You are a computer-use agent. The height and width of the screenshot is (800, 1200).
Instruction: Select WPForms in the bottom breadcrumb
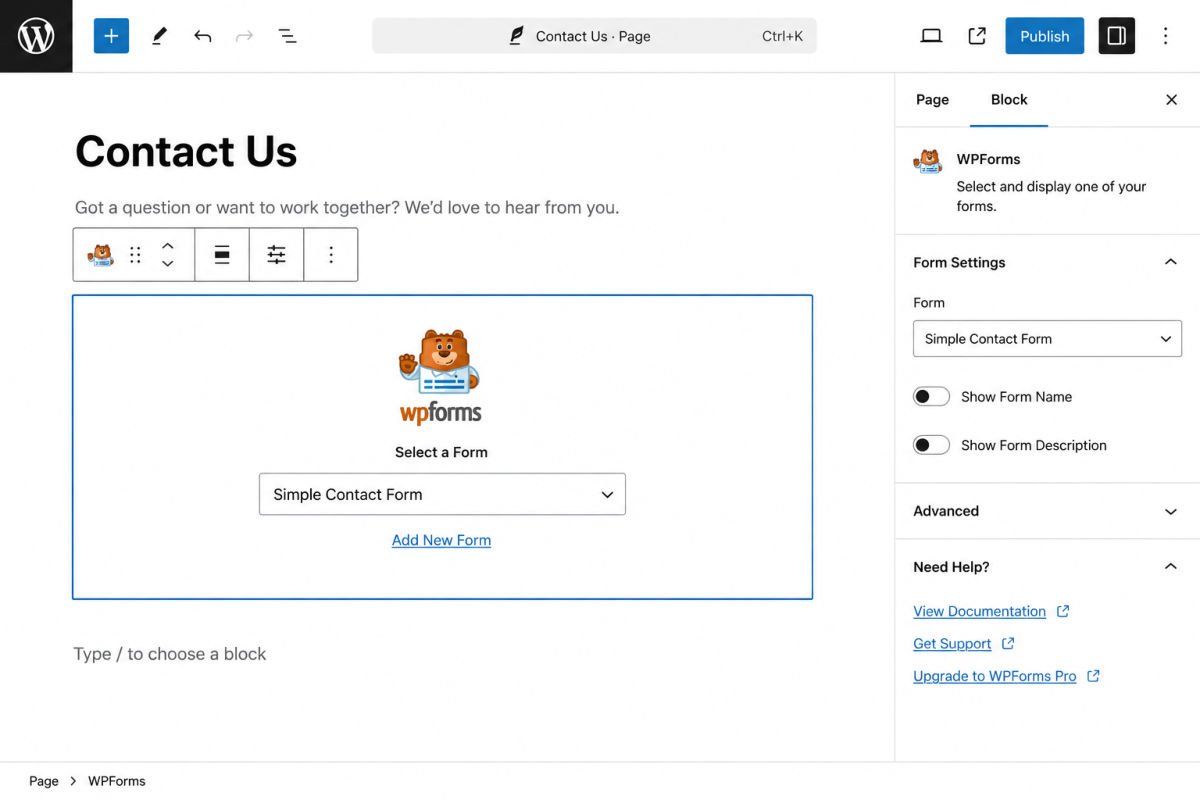coord(117,781)
